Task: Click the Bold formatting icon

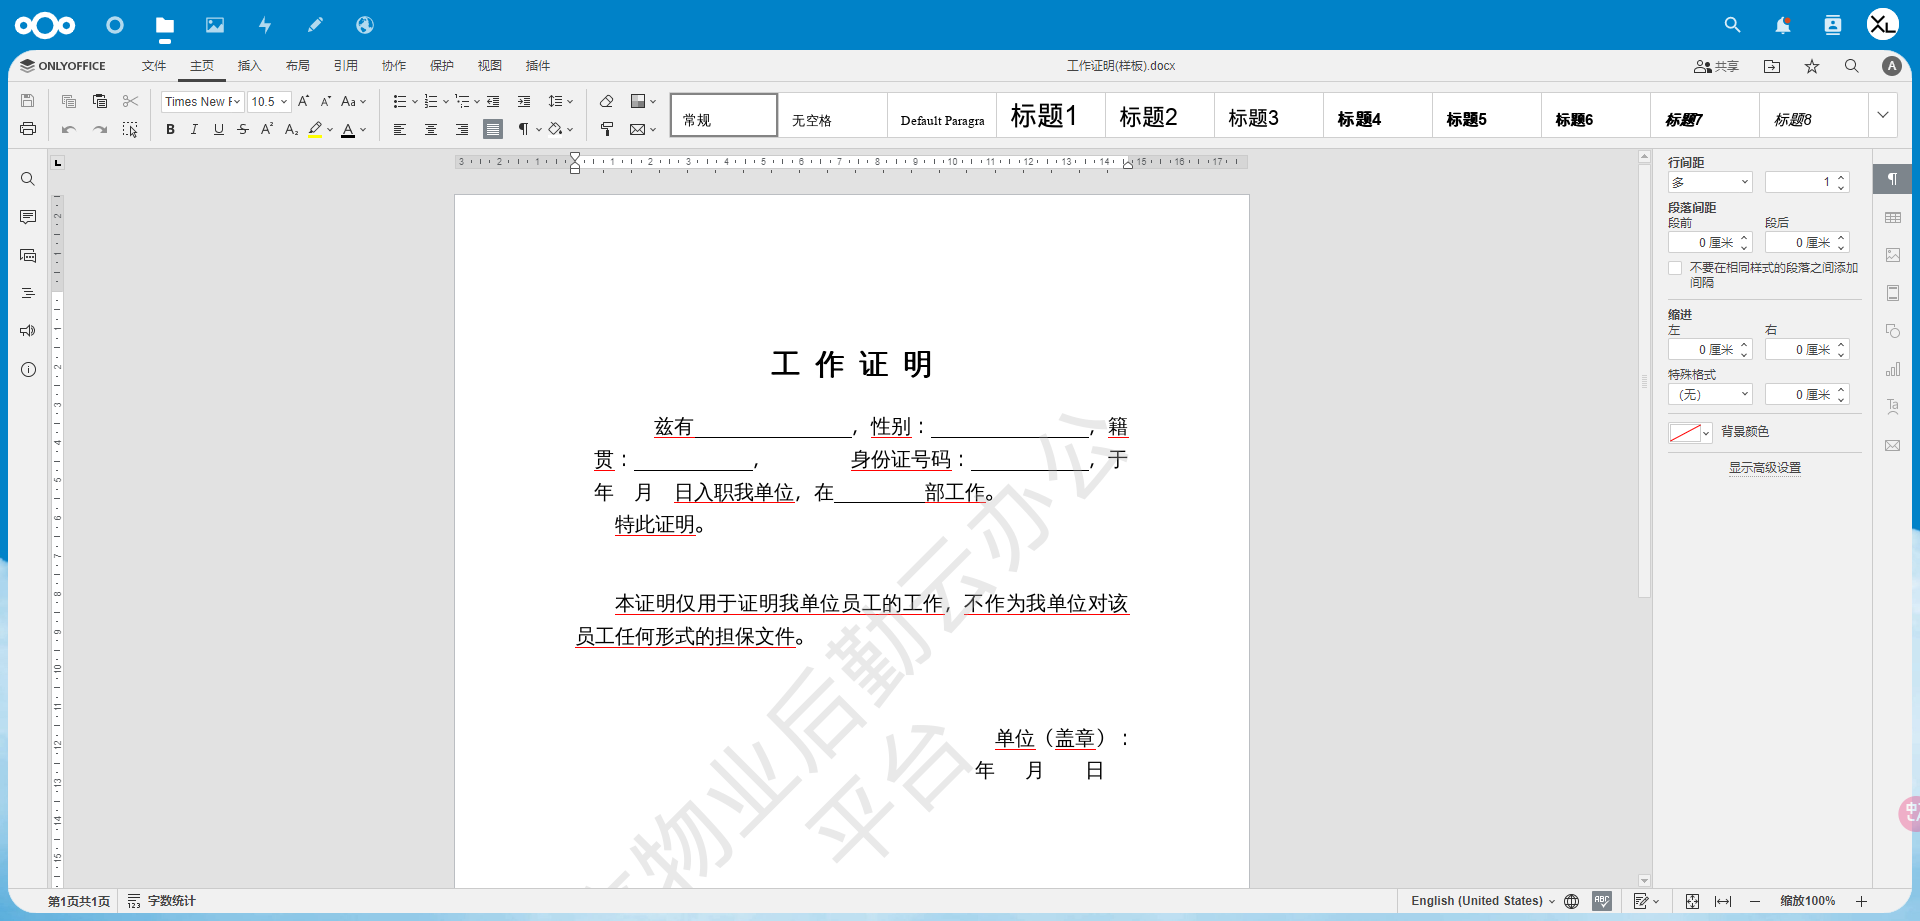Action: pos(170,129)
